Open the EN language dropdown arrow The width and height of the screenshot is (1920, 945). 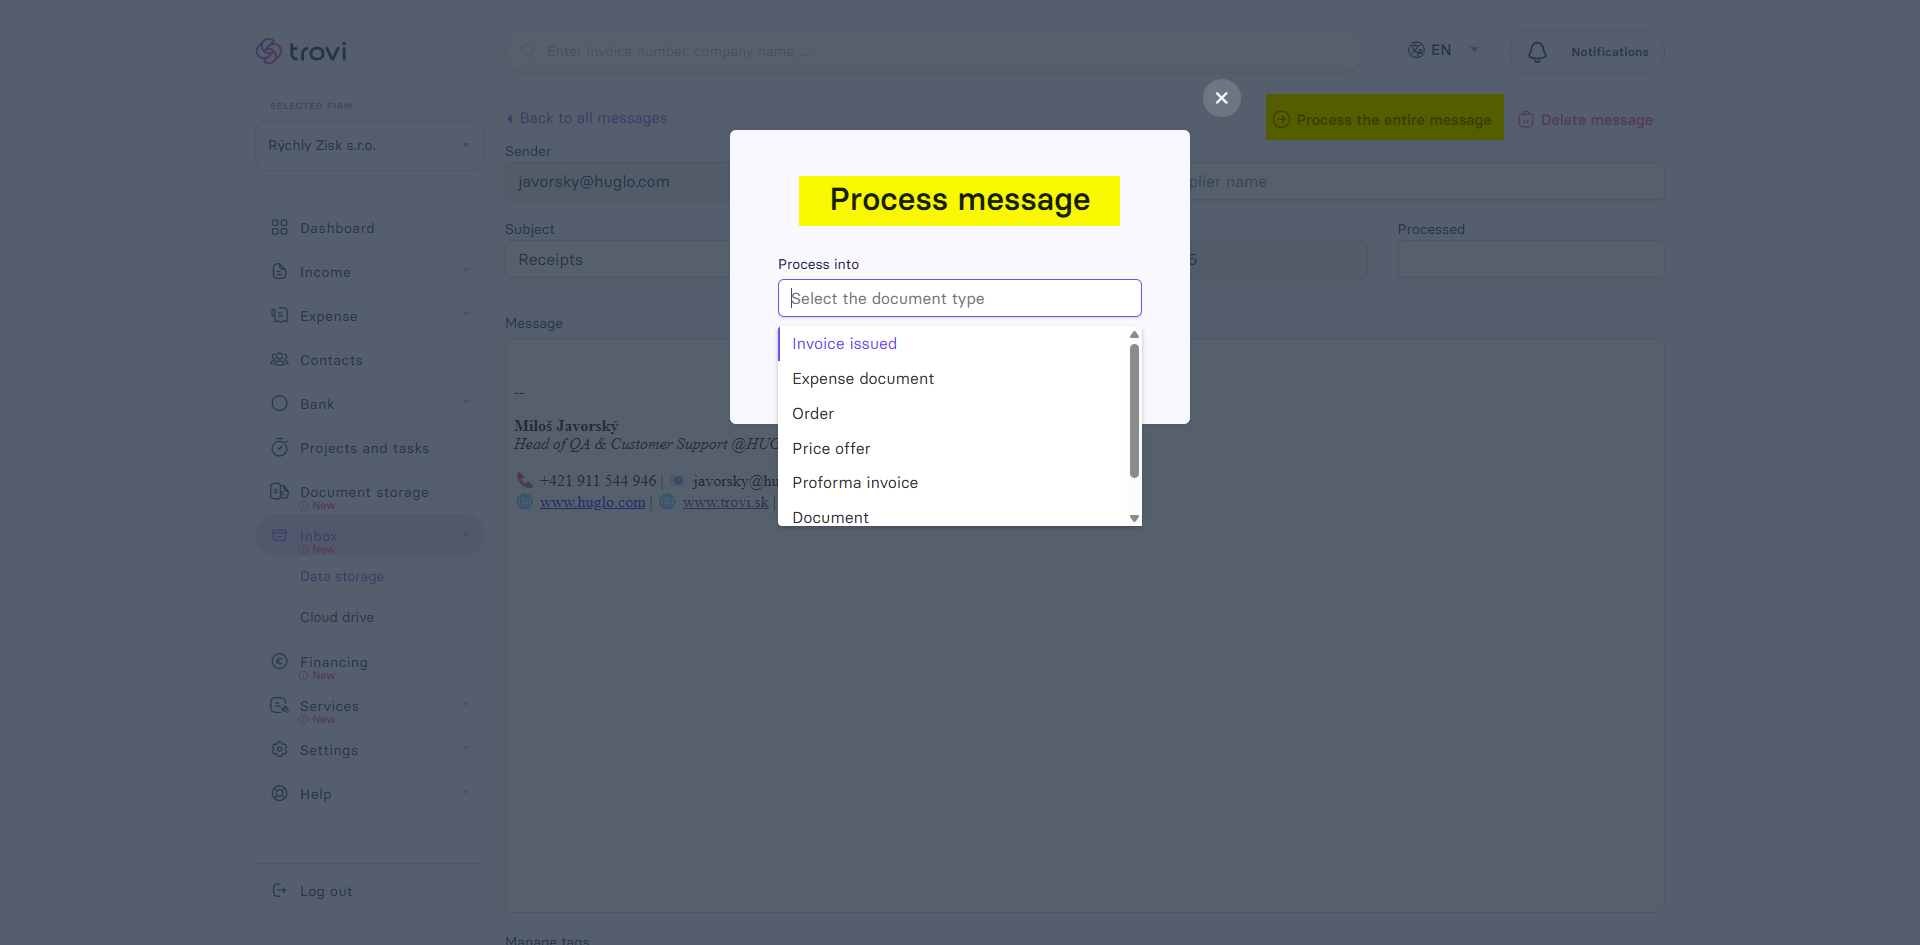(1474, 49)
